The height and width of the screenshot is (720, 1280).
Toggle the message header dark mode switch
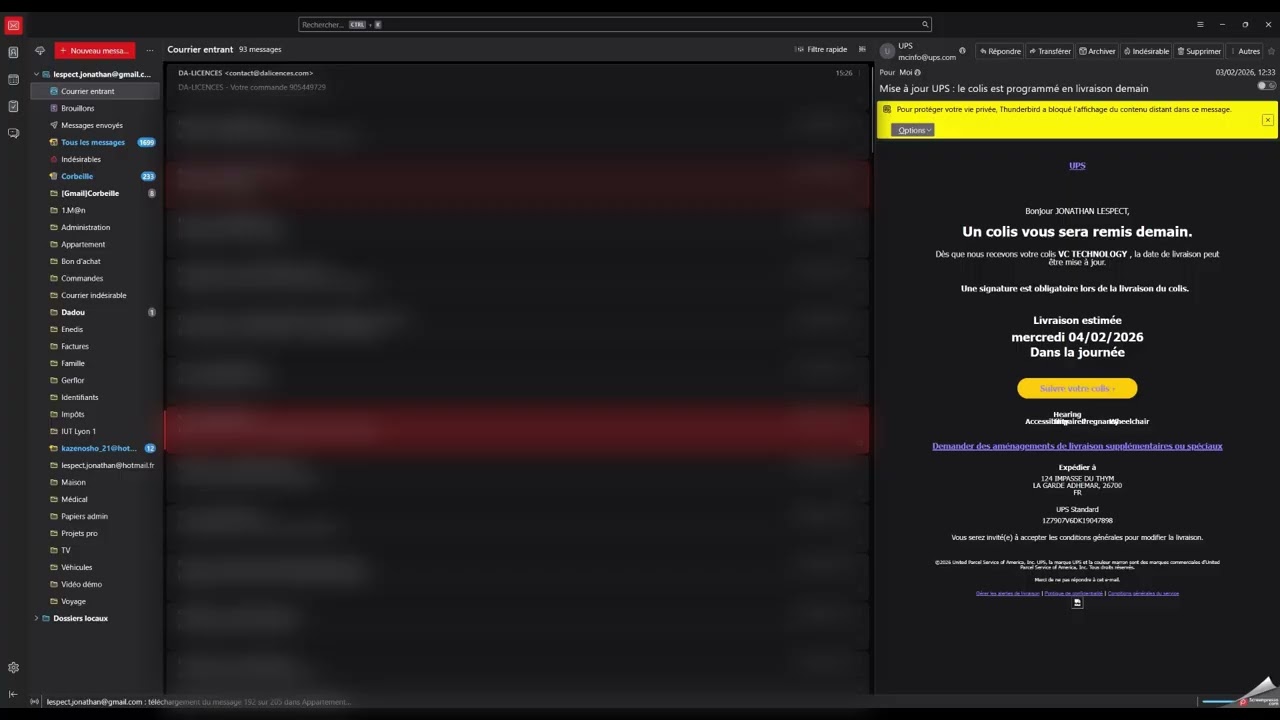pyautogui.click(x=1266, y=86)
